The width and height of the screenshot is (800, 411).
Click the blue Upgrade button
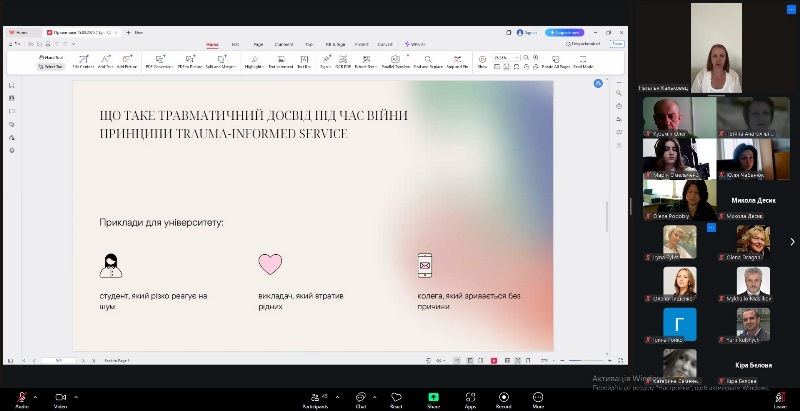(564, 32)
